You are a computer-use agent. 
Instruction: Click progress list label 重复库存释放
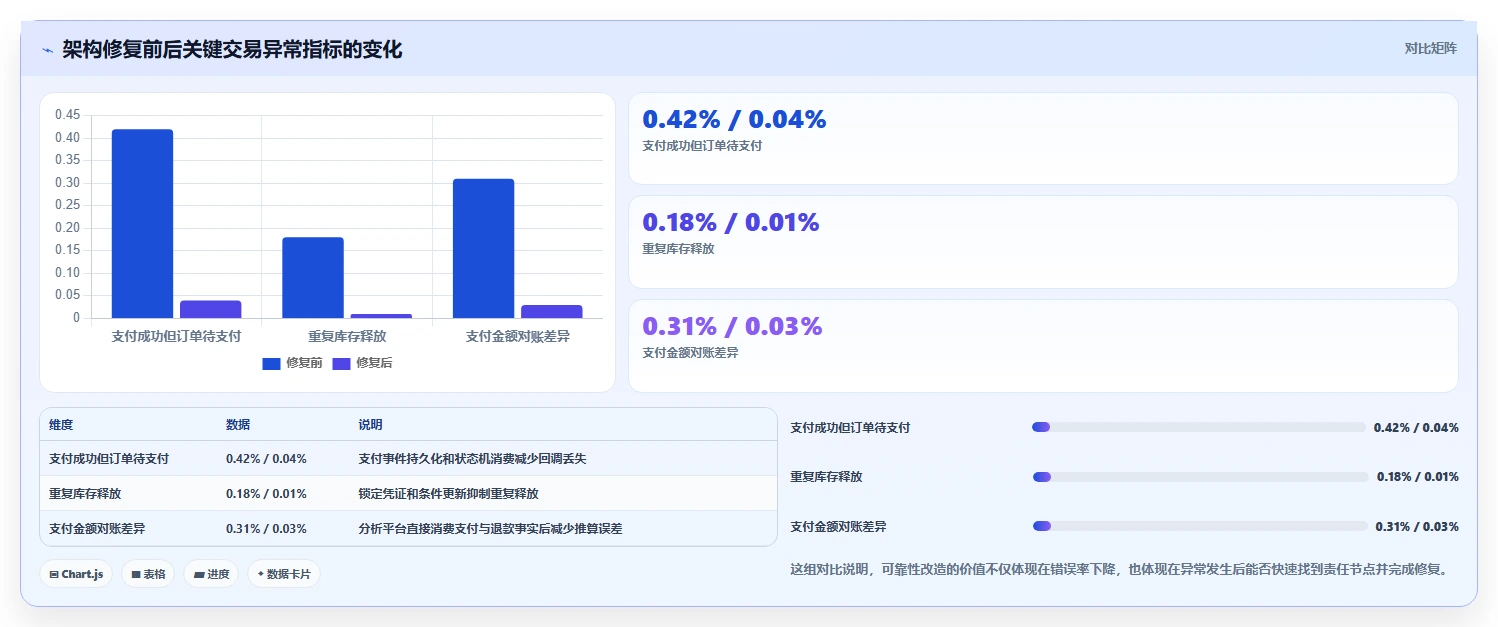click(x=826, y=477)
